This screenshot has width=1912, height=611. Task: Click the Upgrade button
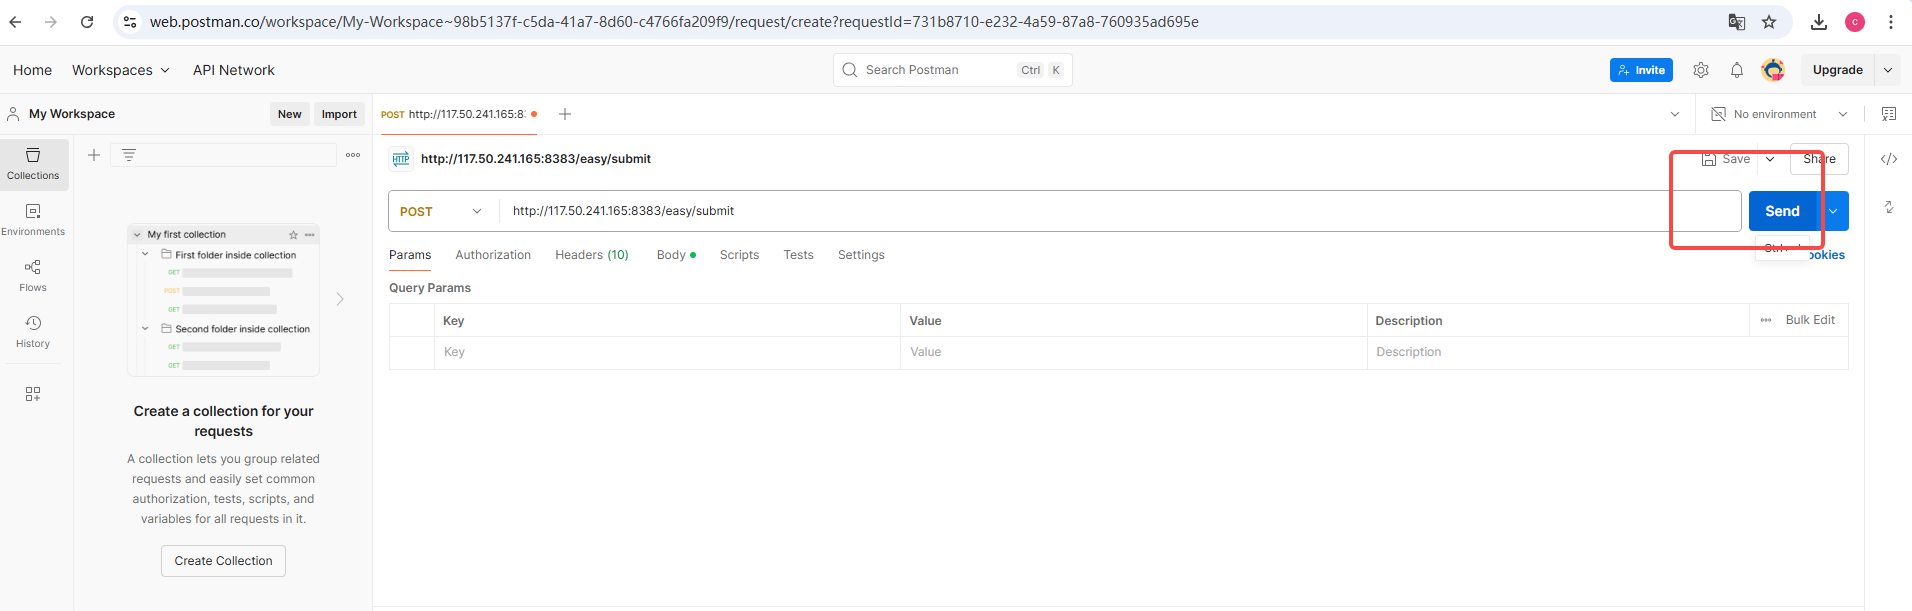pyautogui.click(x=1838, y=70)
